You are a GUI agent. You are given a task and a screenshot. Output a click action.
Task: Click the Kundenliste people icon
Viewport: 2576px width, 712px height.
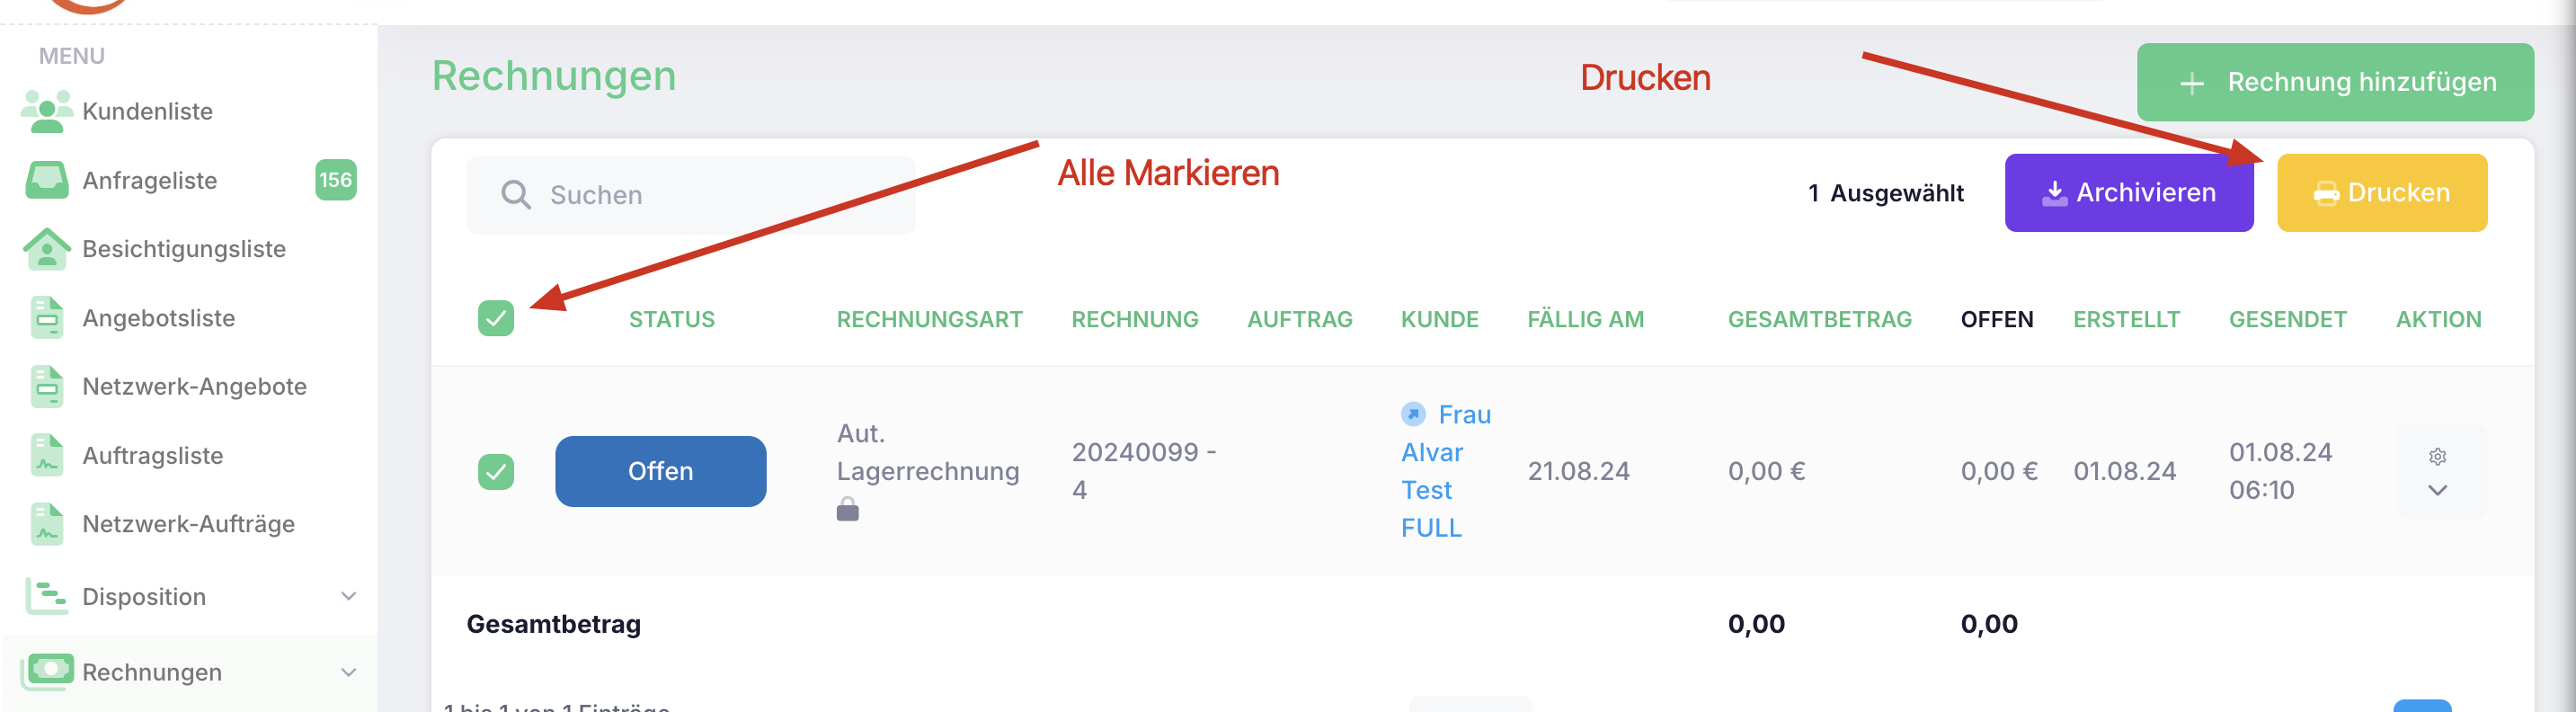point(47,111)
